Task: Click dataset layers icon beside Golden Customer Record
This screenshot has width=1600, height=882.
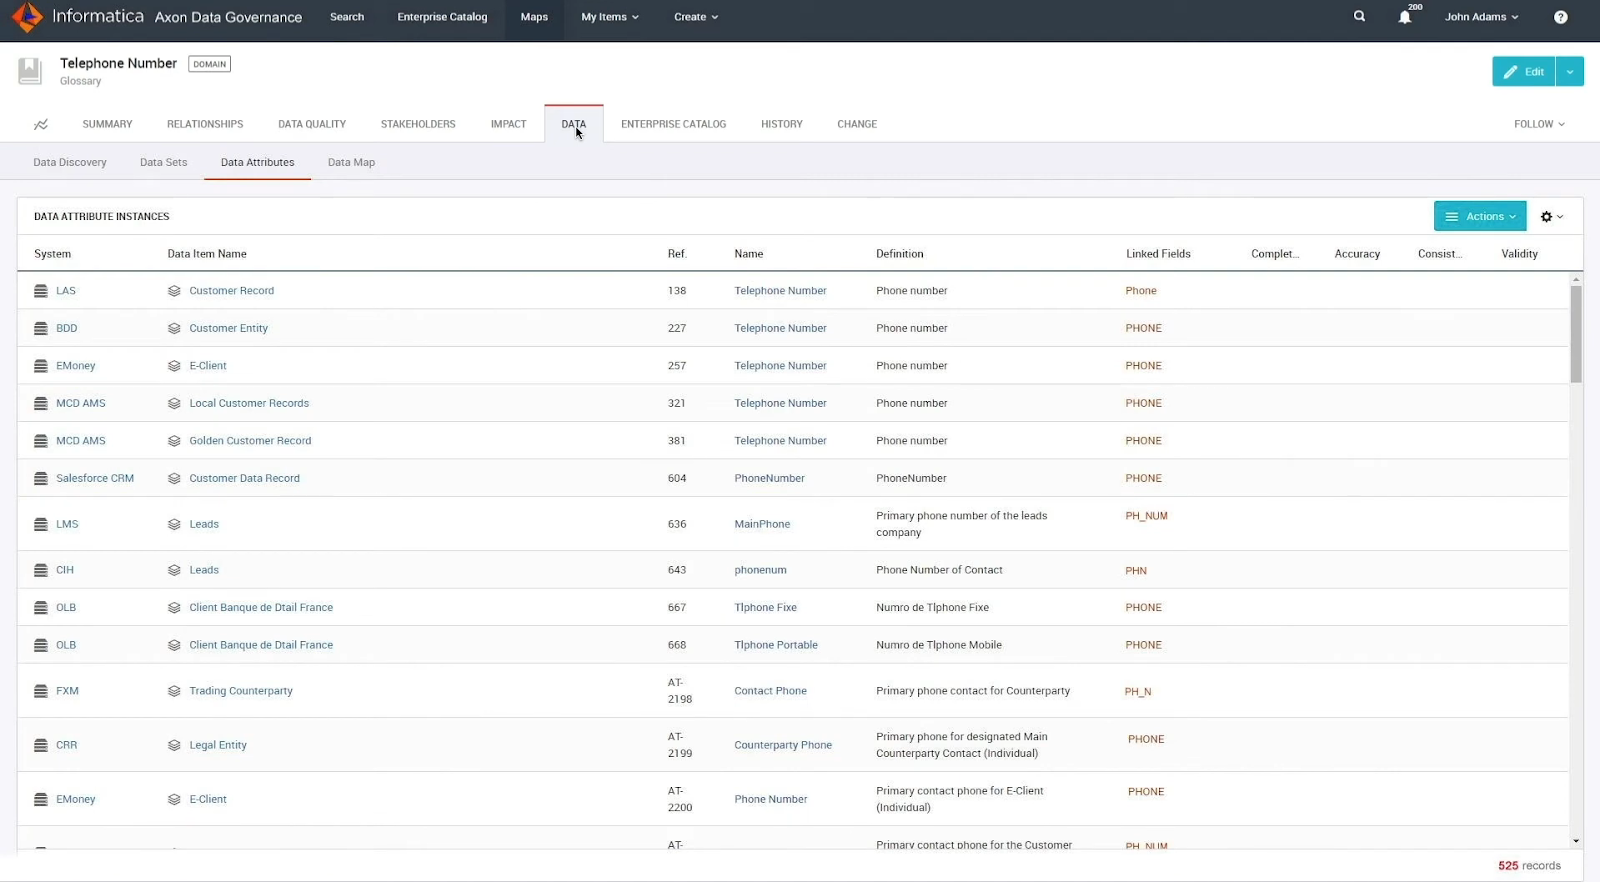Action: (174, 441)
